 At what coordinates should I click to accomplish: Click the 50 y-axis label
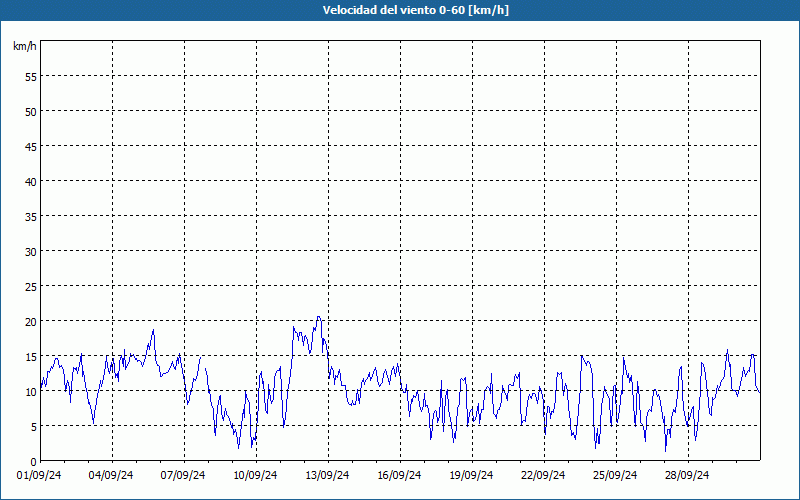coord(31,112)
